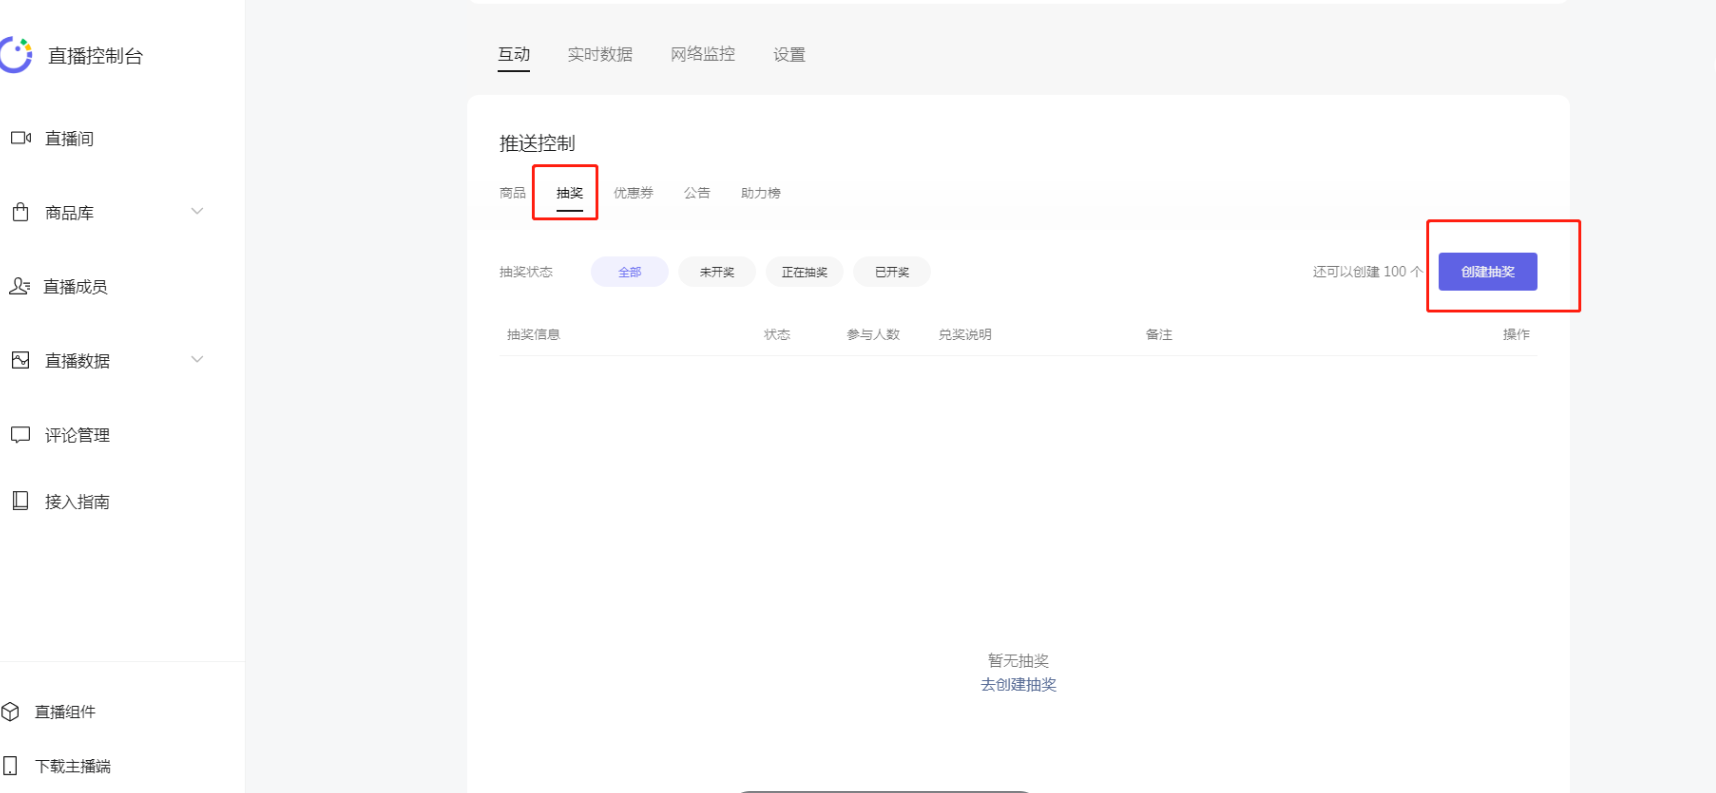The image size is (1716, 793).
Task: Filter lotteries by 未开奖 status
Action: coord(717,272)
